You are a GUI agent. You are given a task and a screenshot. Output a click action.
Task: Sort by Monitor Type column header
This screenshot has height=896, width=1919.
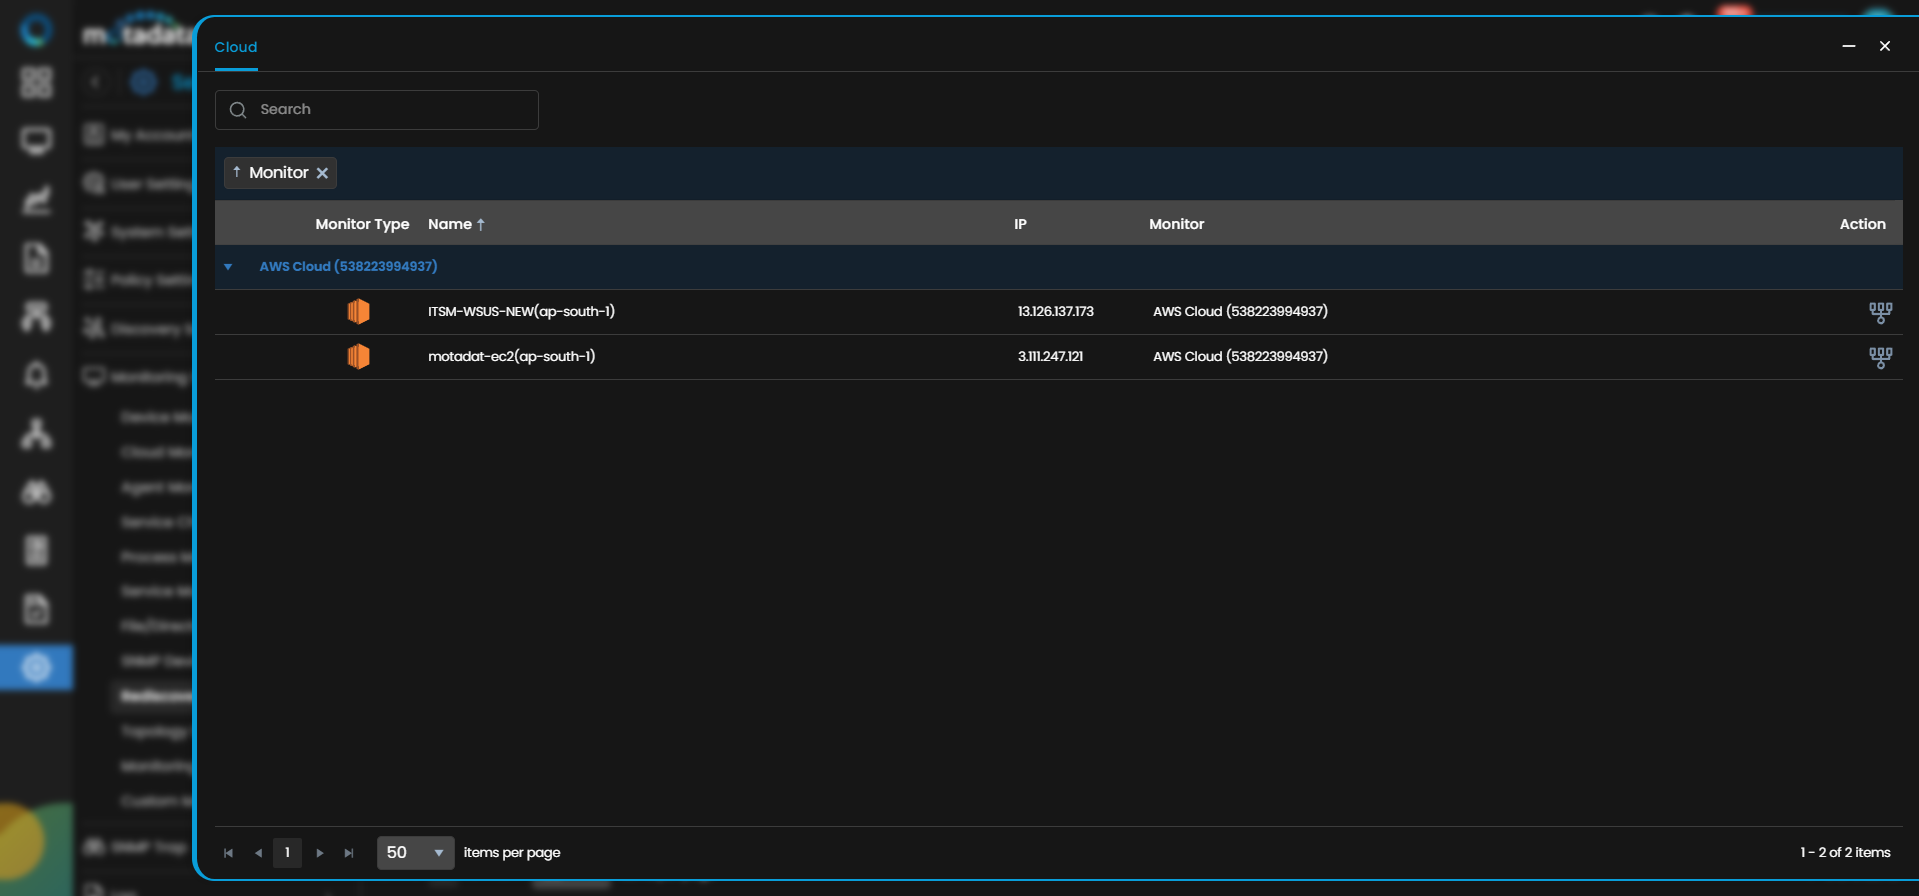tap(362, 224)
